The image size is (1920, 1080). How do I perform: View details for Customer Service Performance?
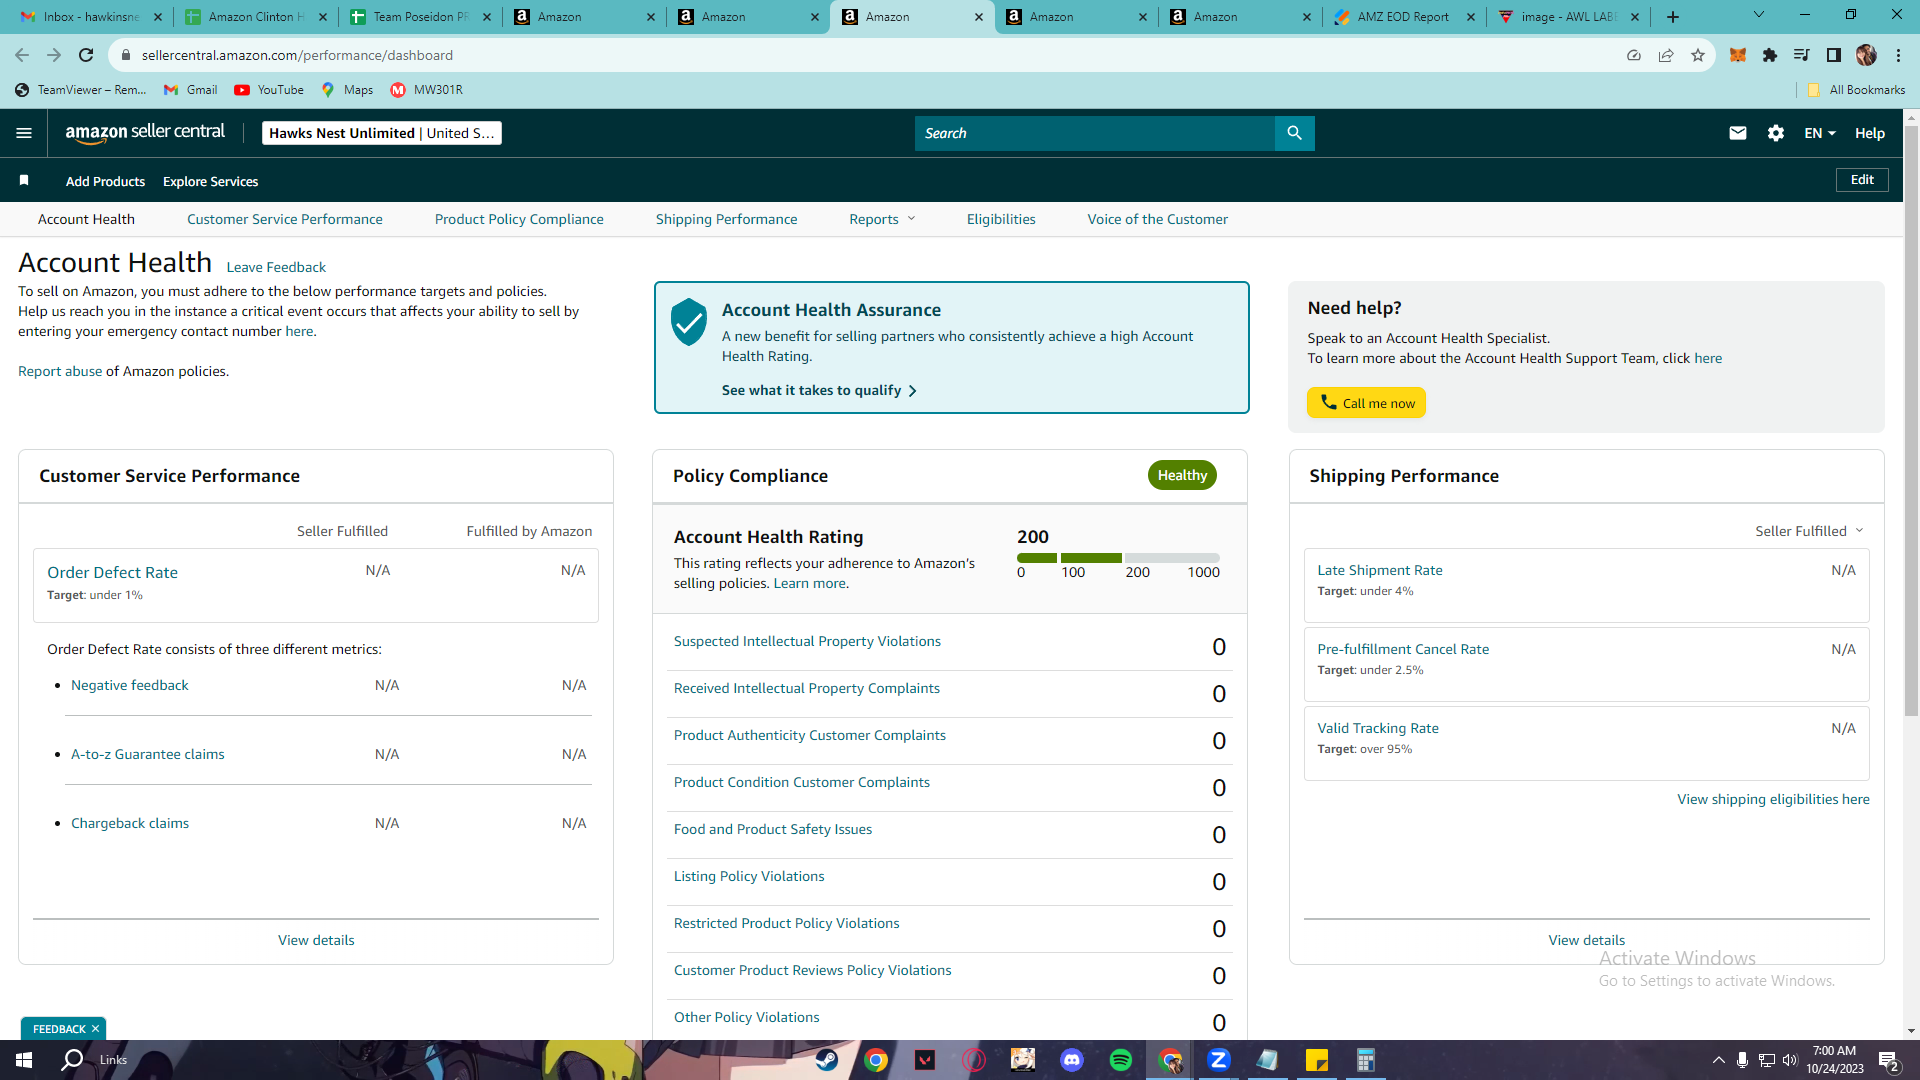pyautogui.click(x=316, y=940)
